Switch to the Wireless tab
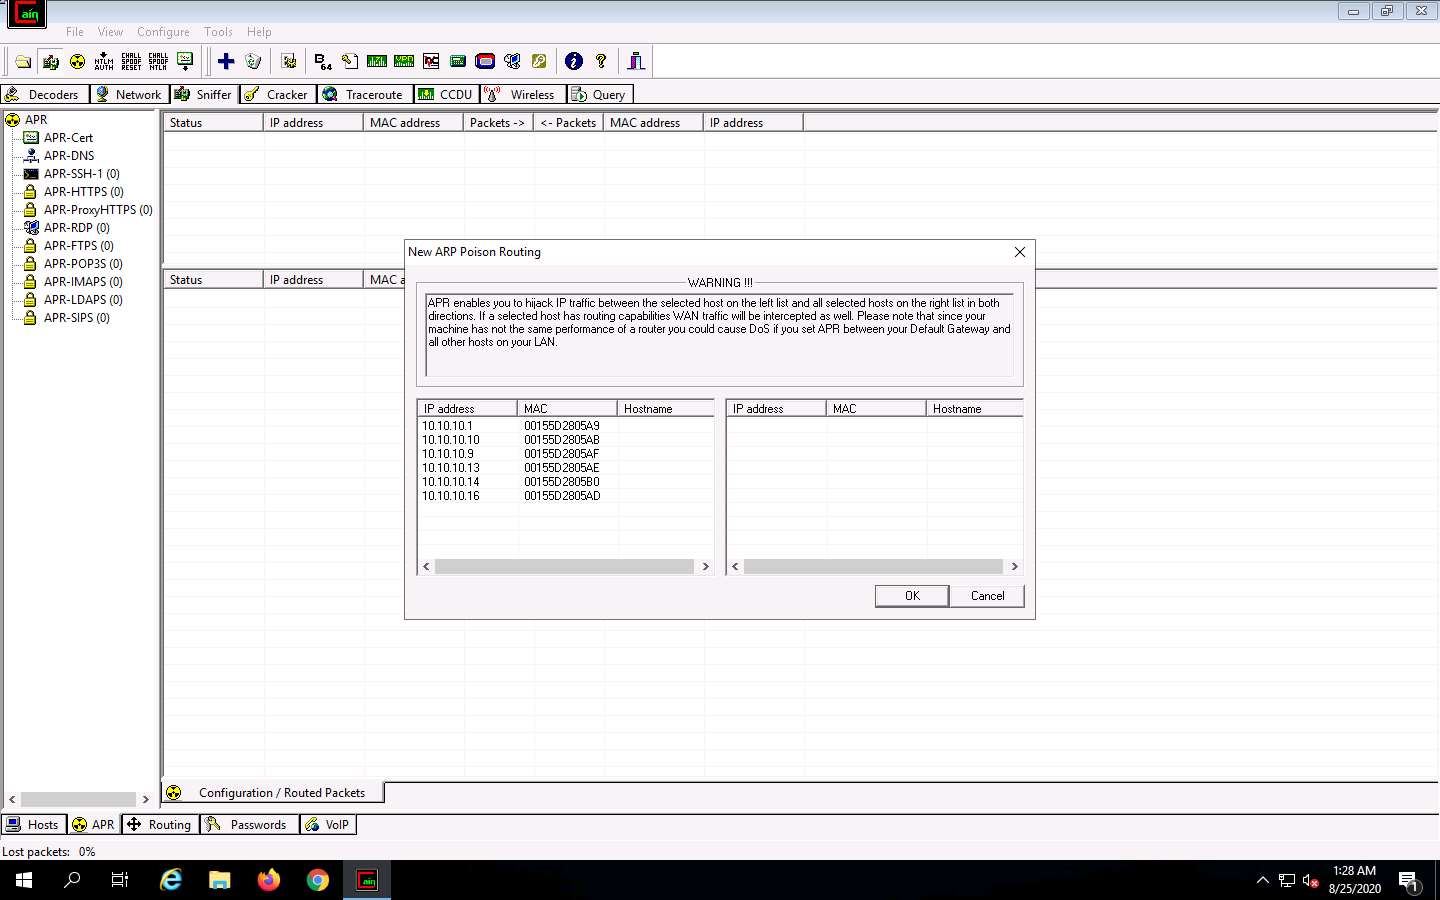Viewport: 1440px width, 900px height. pos(522,94)
